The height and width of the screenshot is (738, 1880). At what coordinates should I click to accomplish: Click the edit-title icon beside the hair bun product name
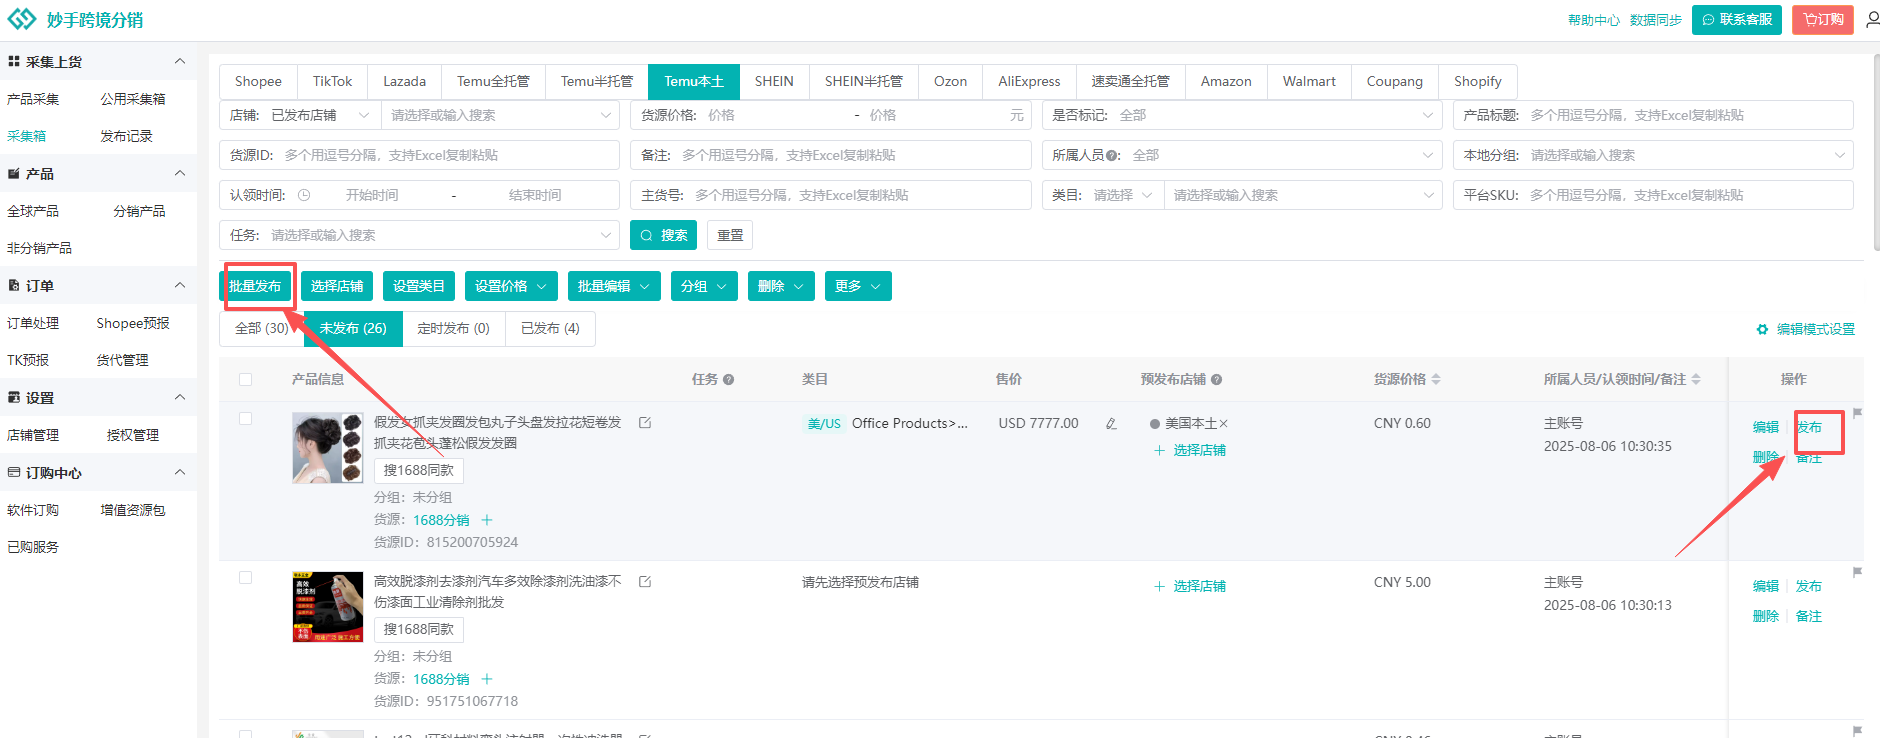pyautogui.click(x=645, y=423)
